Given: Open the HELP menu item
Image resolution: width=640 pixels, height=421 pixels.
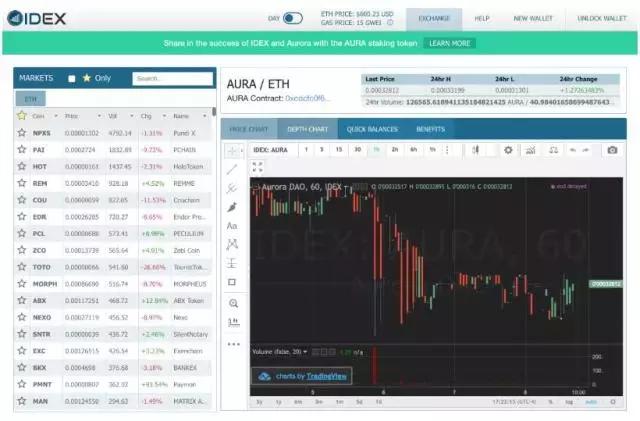Looking at the screenshot, I should pyautogui.click(x=482, y=18).
